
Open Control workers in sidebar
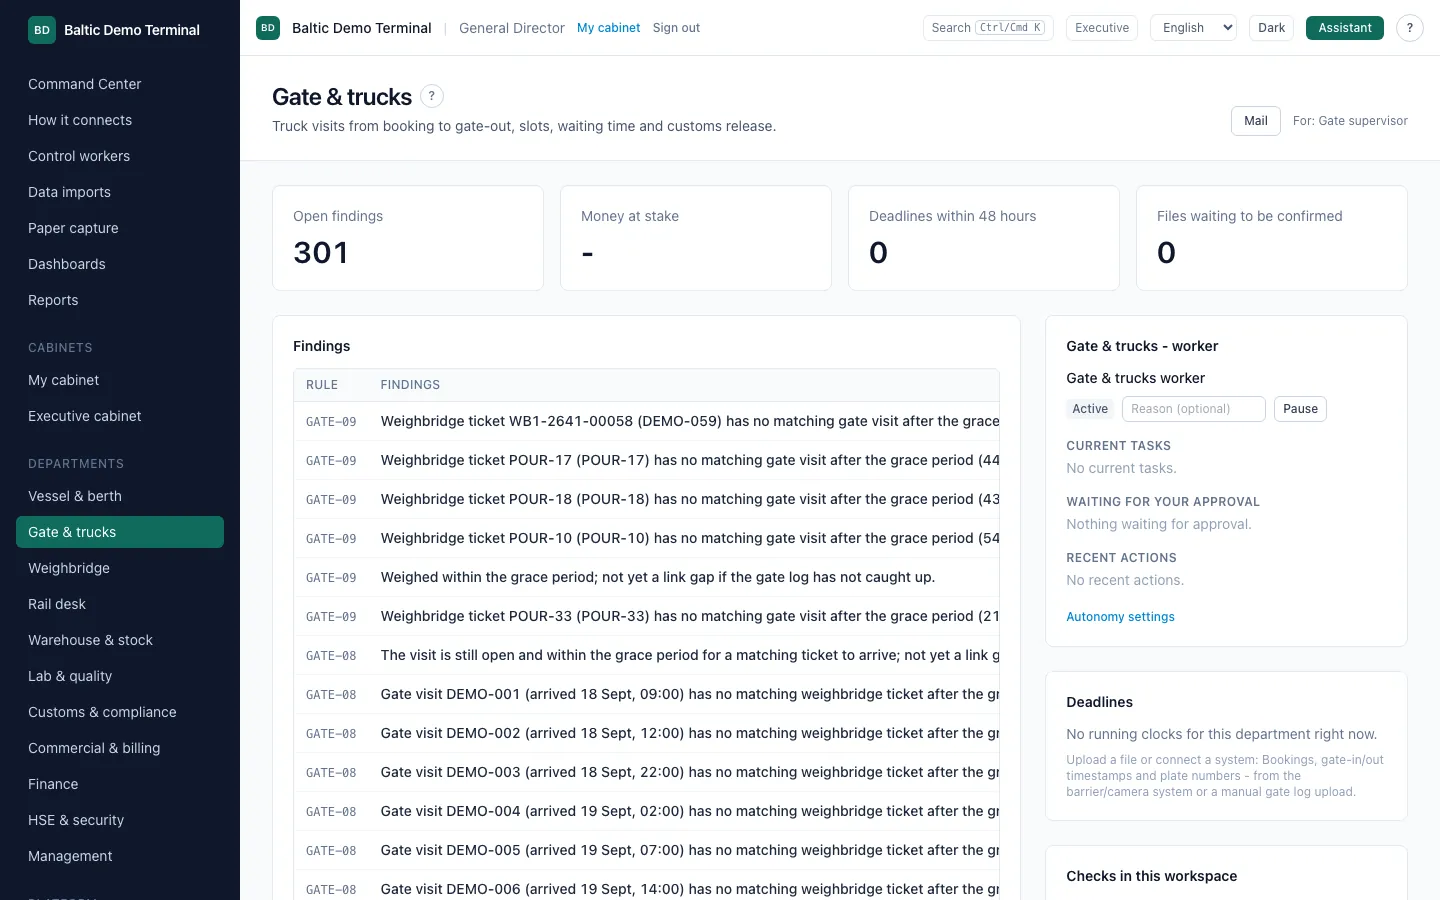120,156
